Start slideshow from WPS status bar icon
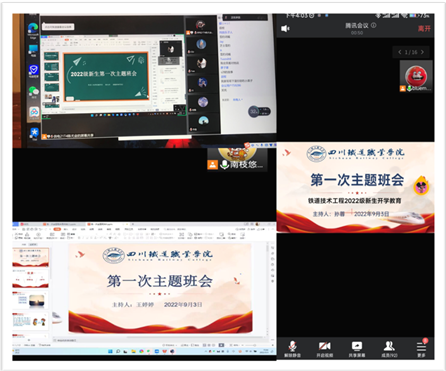Viewport: 446px width, 371px height. (x=221, y=345)
